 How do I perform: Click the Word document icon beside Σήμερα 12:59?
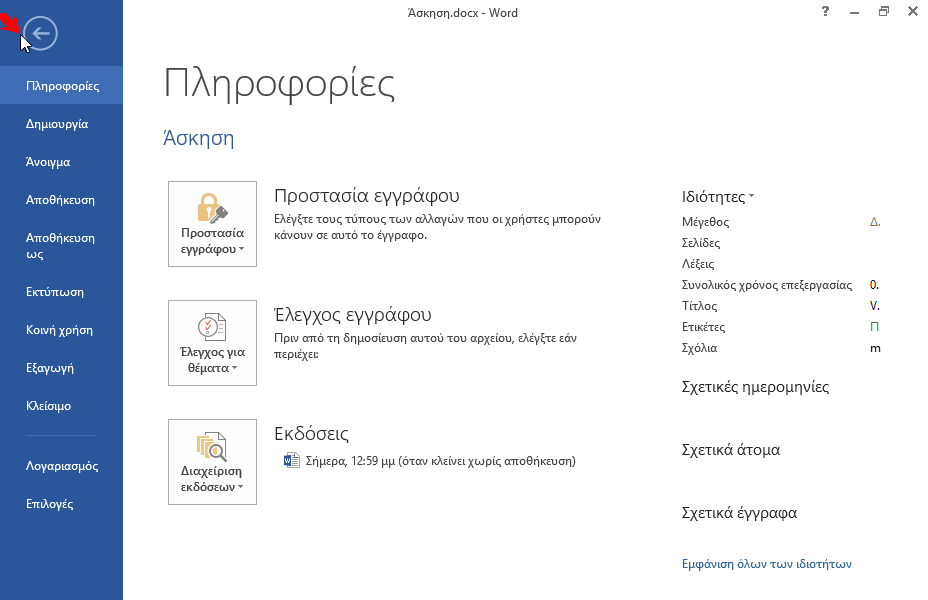tap(291, 460)
